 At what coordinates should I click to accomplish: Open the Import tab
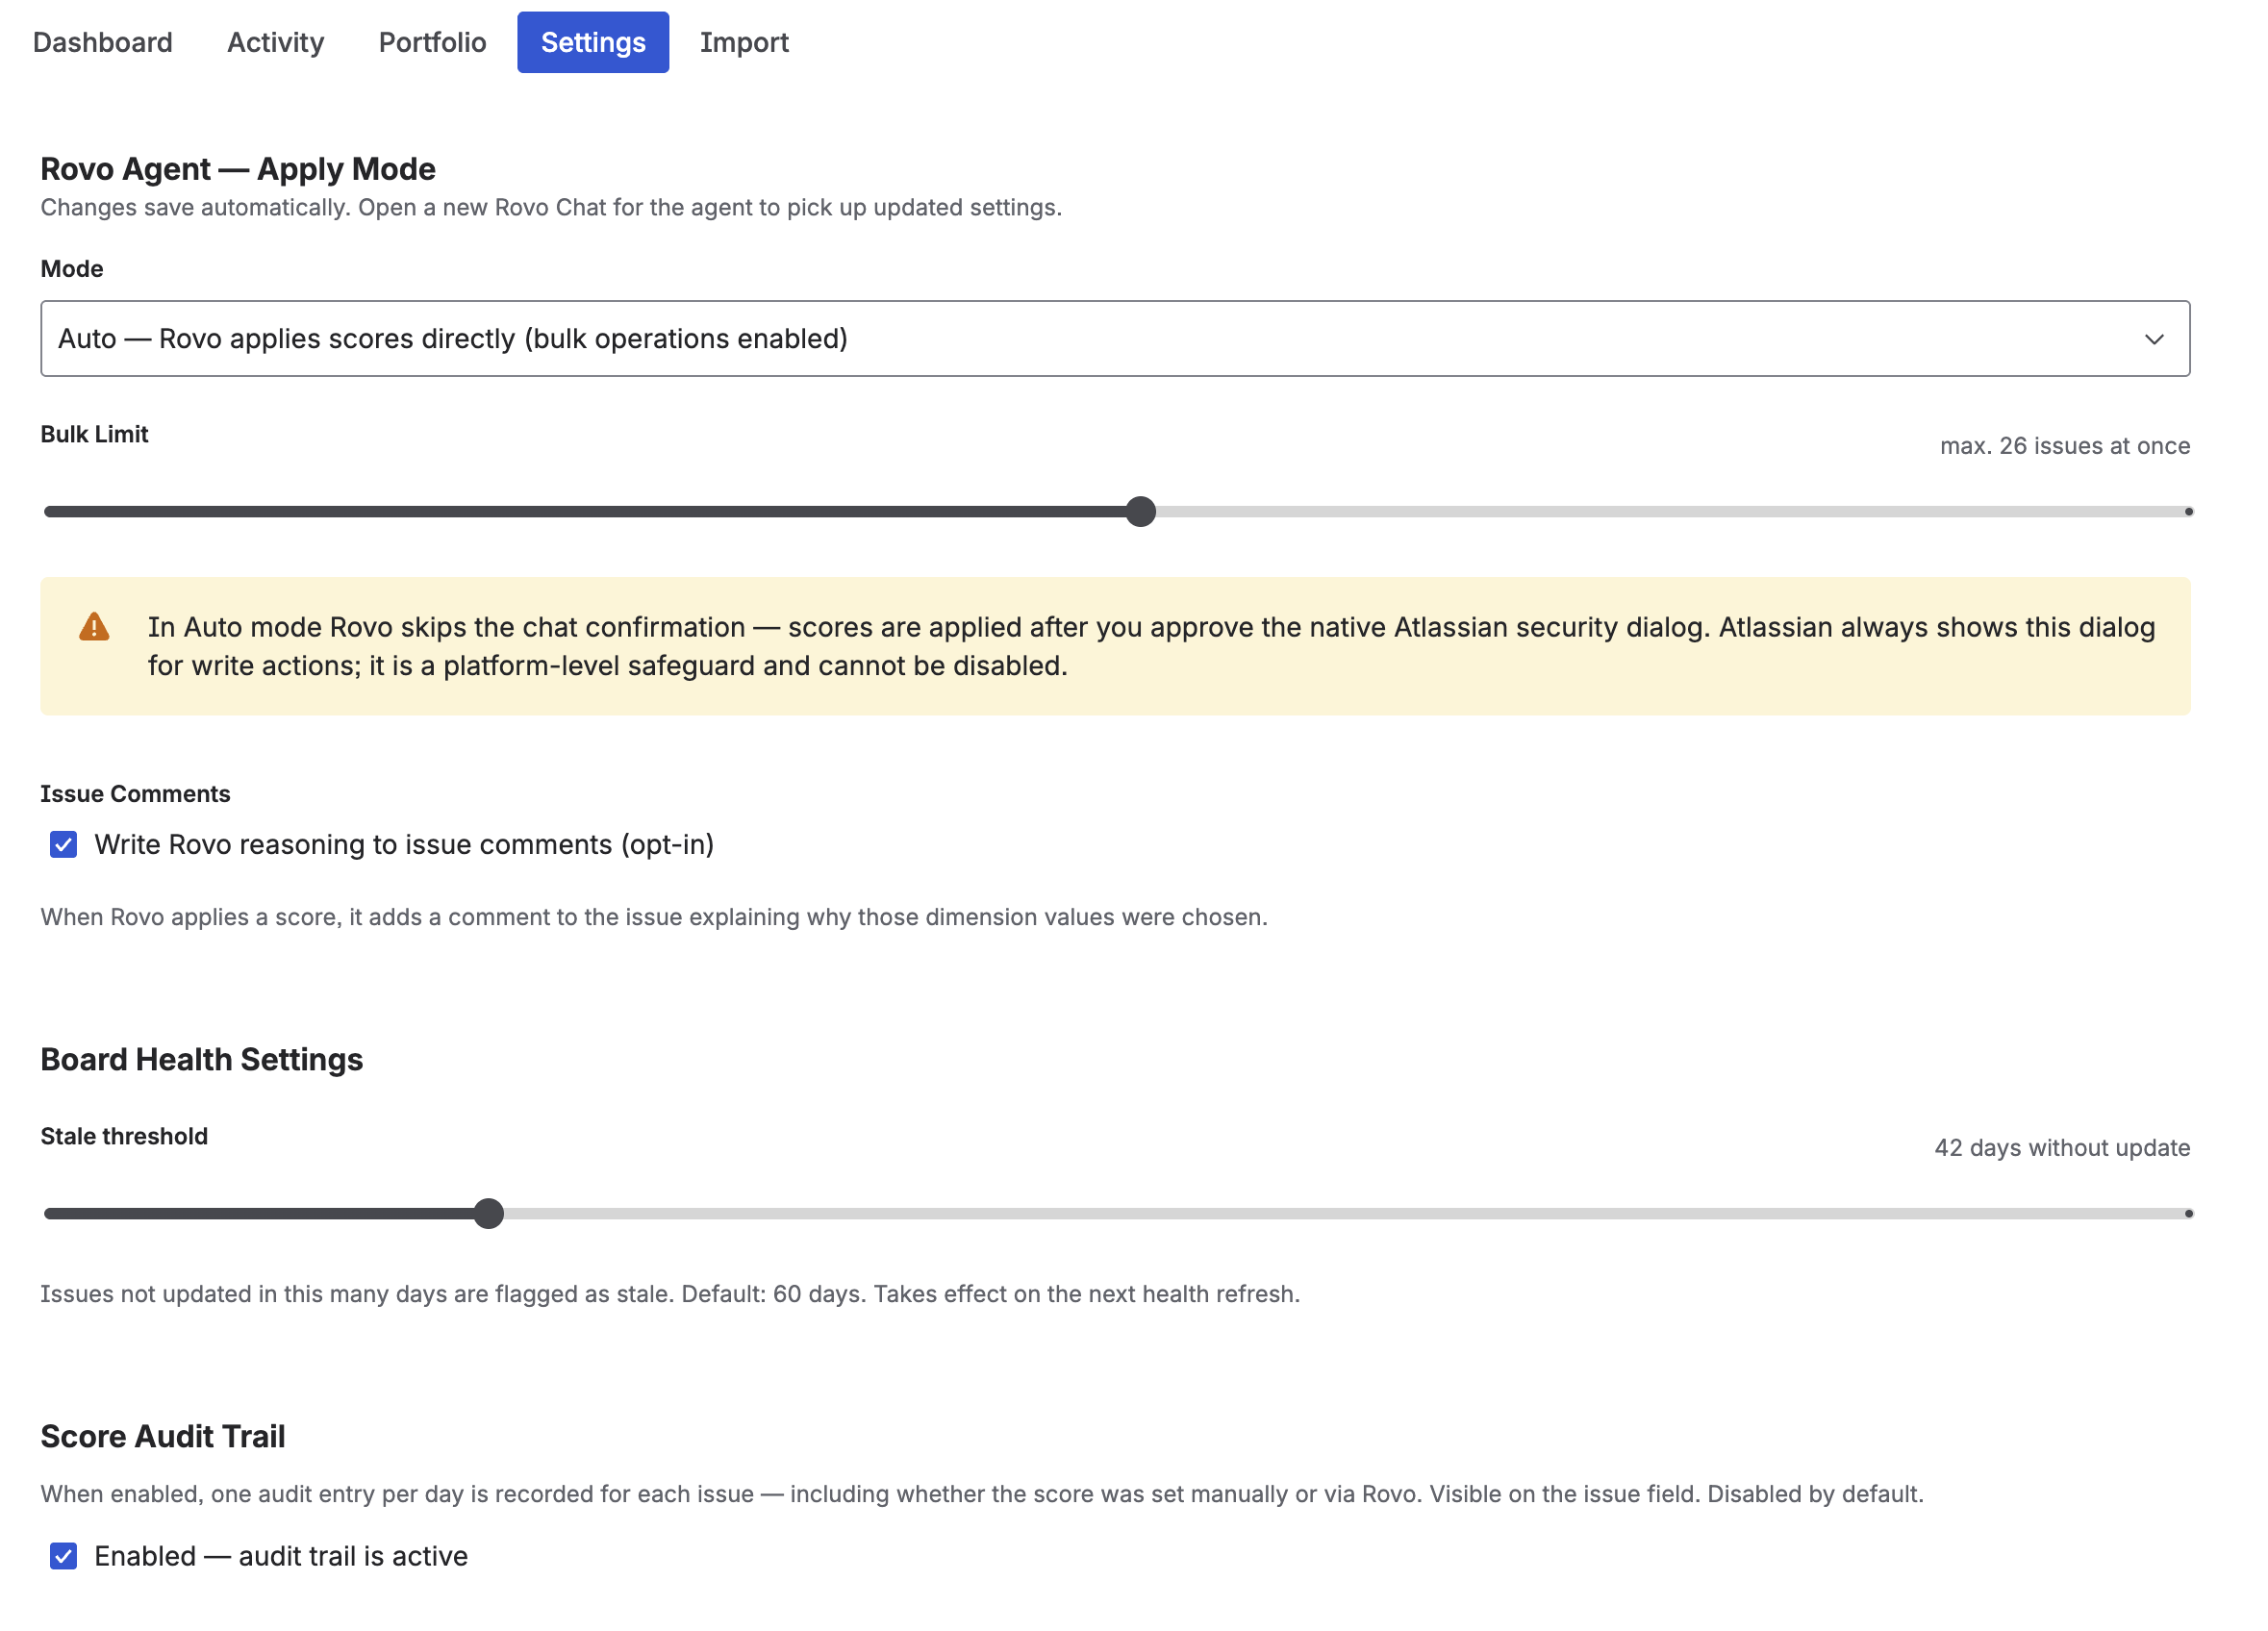pyautogui.click(x=744, y=42)
